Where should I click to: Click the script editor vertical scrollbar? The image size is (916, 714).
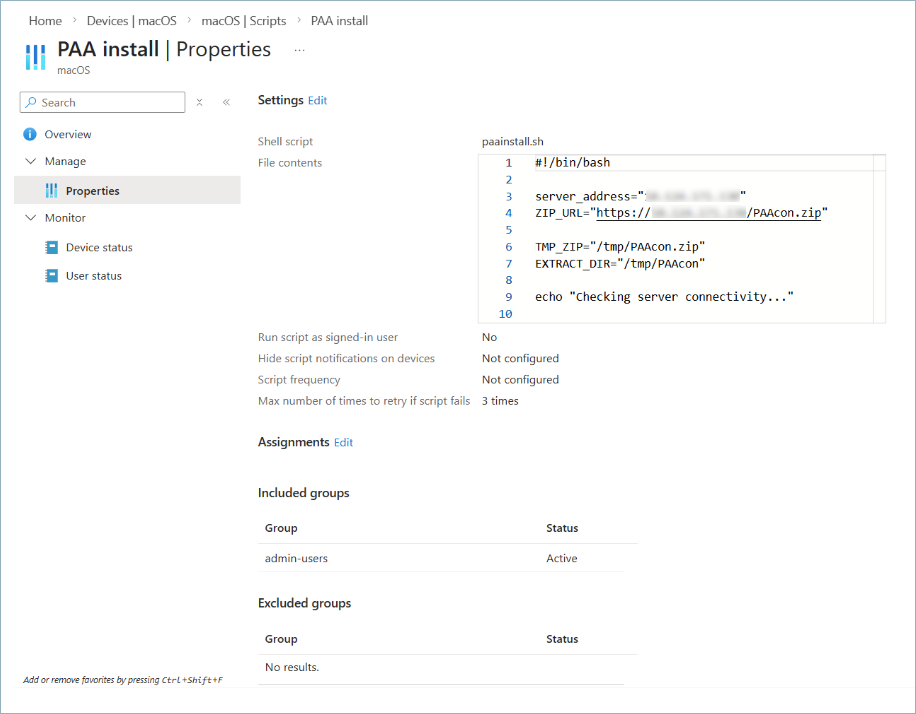click(x=879, y=238)
